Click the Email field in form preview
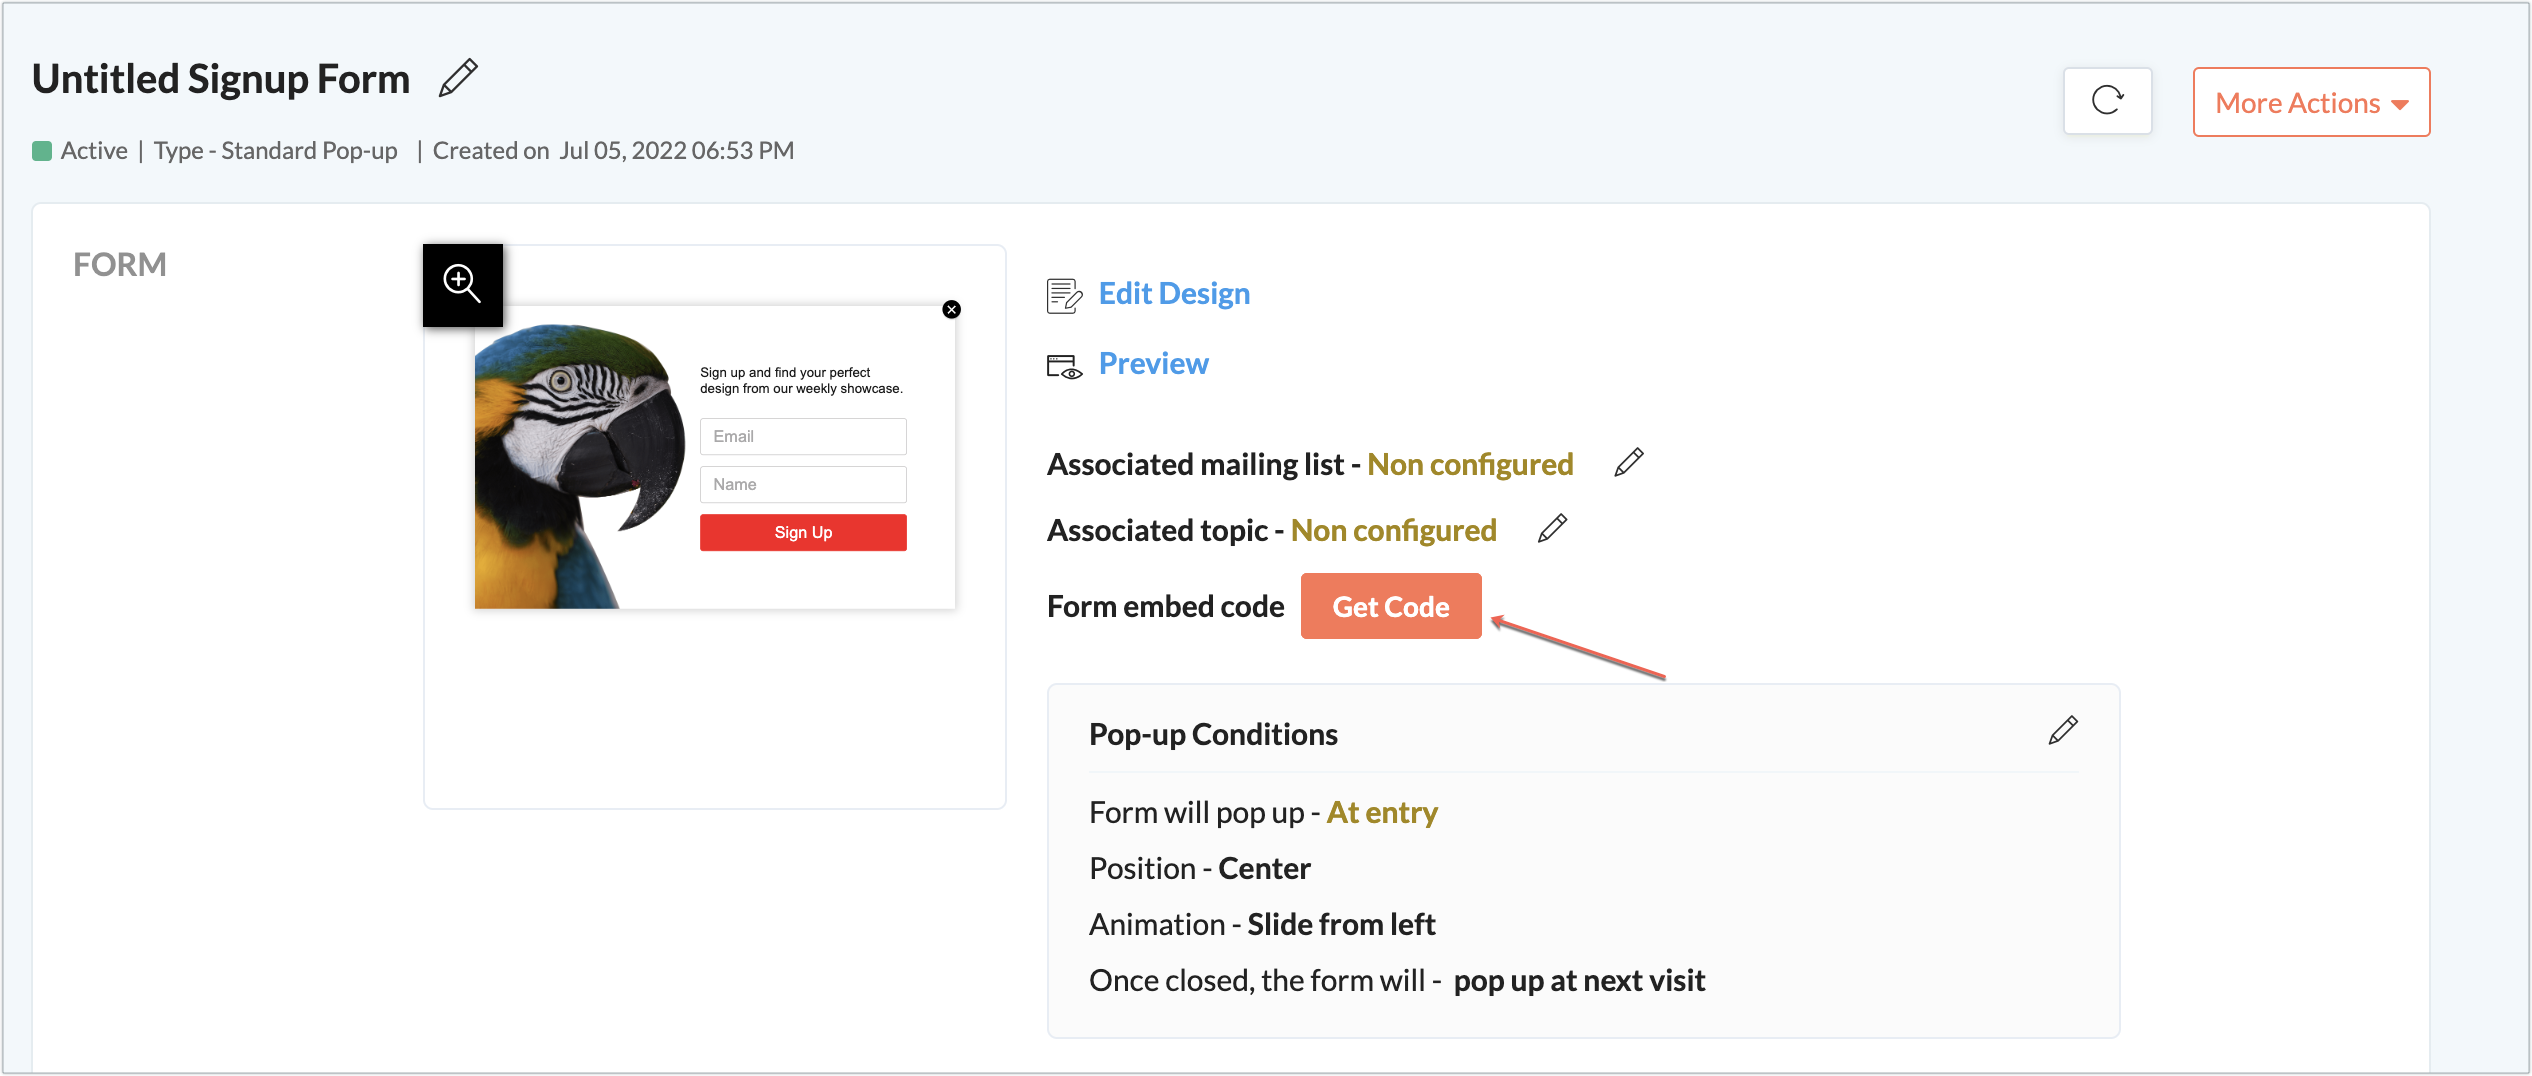The image size is (2532, 1076). pyautogui.click(x=803, y=437)
